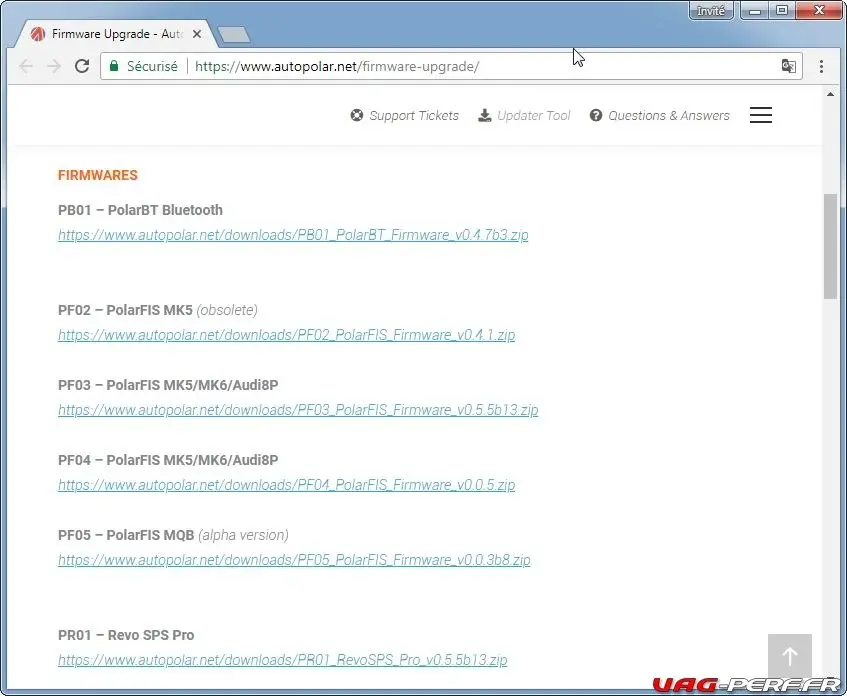Minimize the browser window
Viewport: 847px width, 696px height.
[x=755, y=11]
